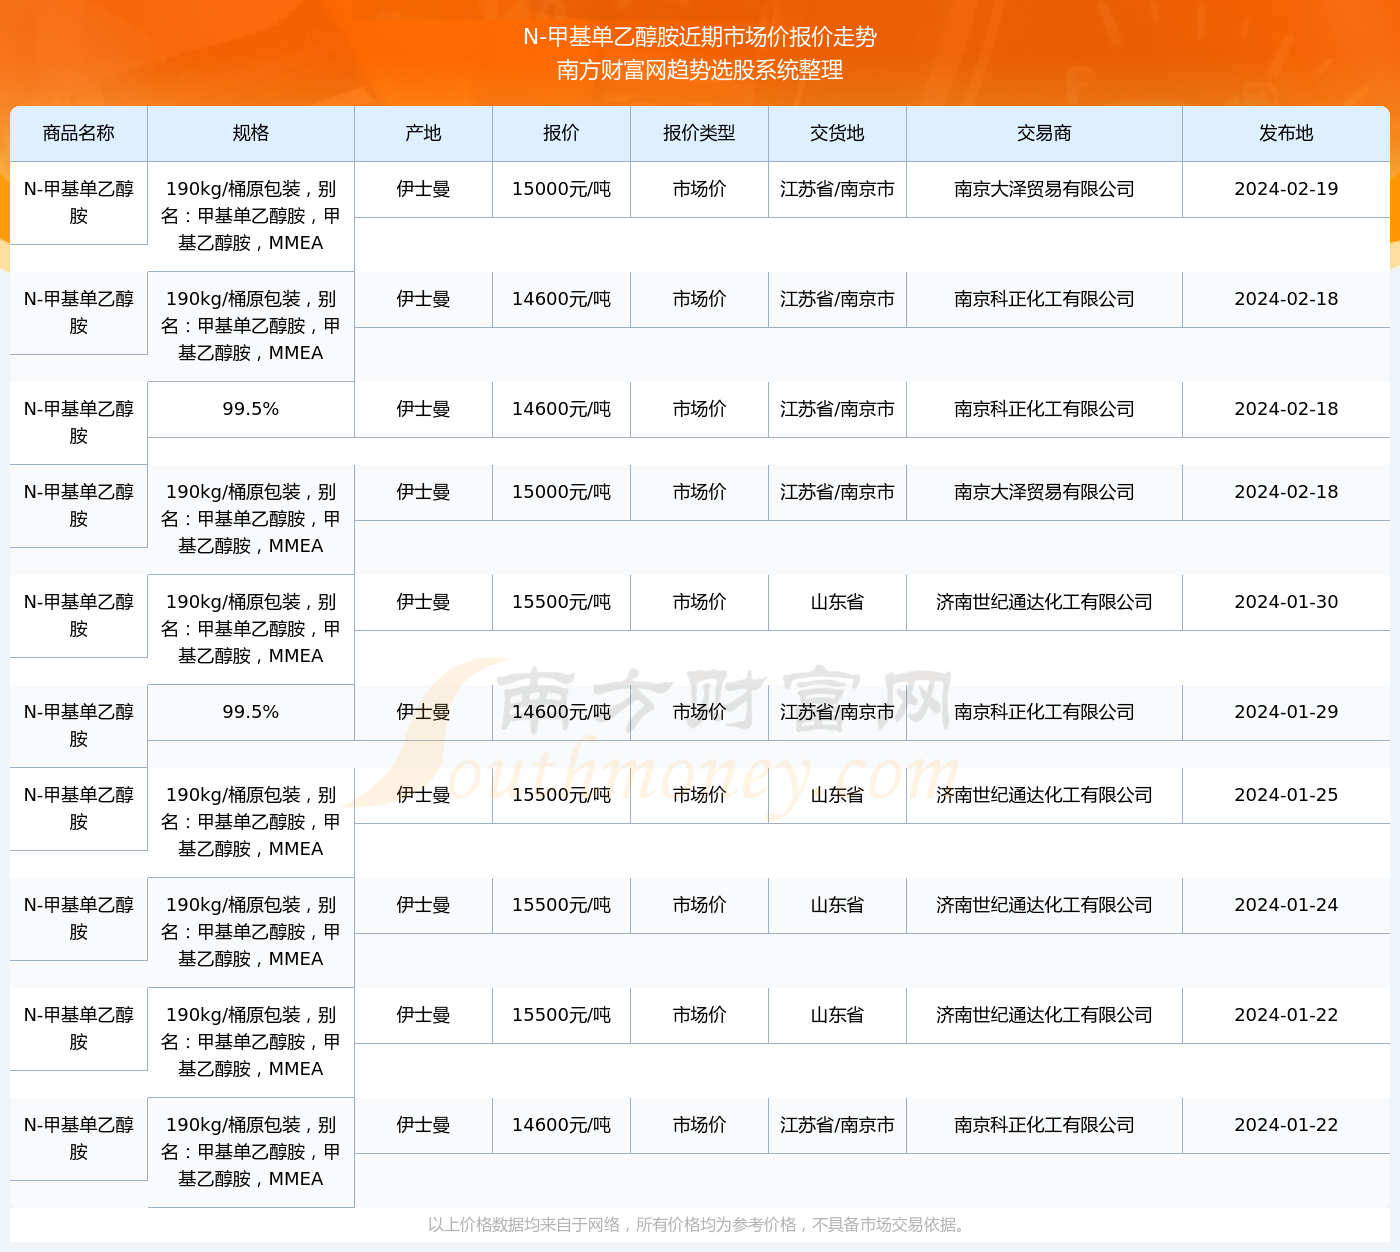Viewport: 1400px width, 1252px height.
Task: Click the 99.5% spec in the 2024-02-18 row
Action: coord(251,409)
